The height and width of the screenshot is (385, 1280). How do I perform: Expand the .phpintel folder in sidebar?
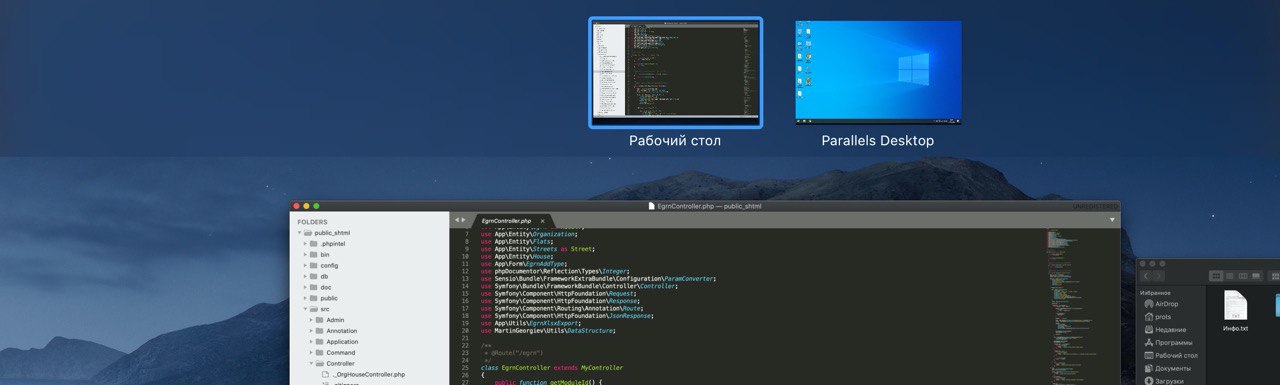pyautogui.click(x=306, y=243)
